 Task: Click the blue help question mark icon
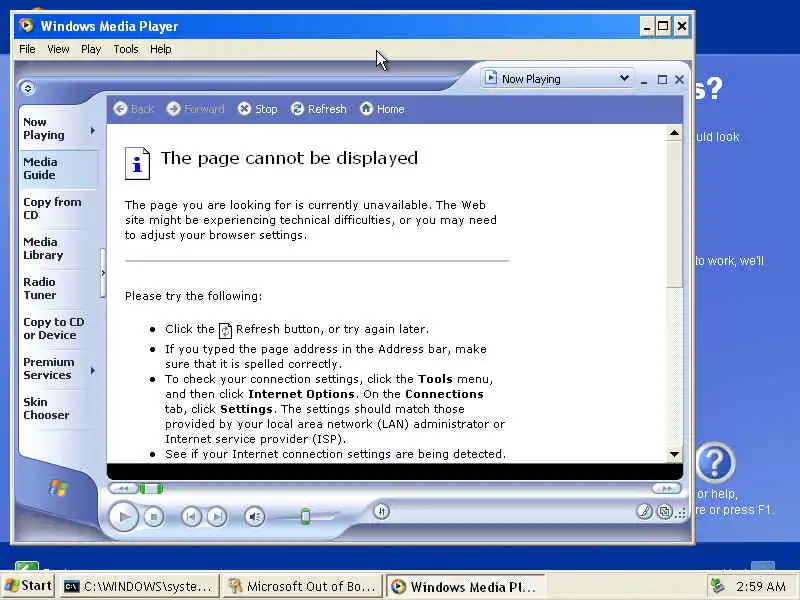tap(715, 463)
